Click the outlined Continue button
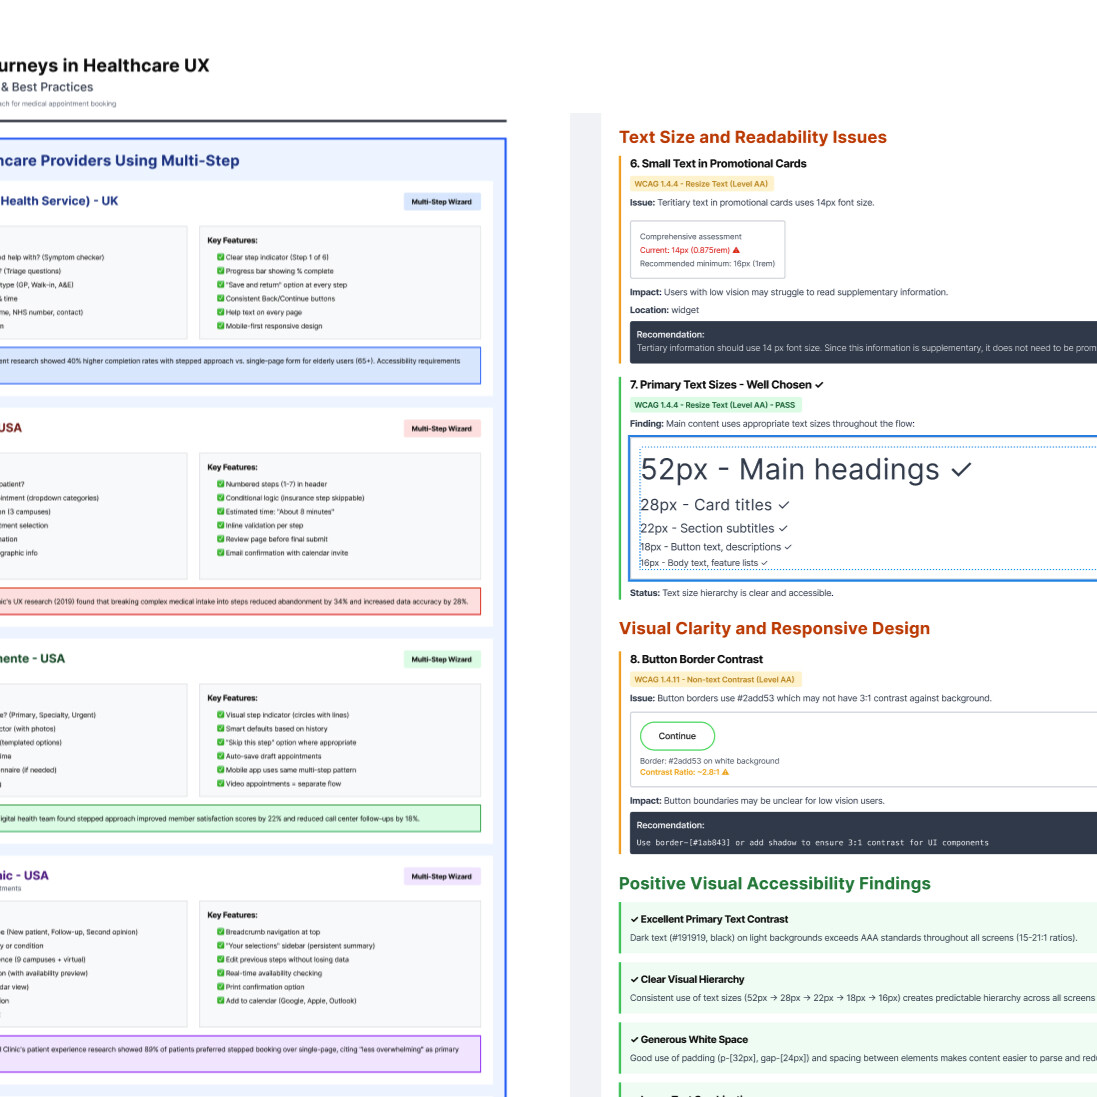 pyautogui.click(x=677, y=736)
